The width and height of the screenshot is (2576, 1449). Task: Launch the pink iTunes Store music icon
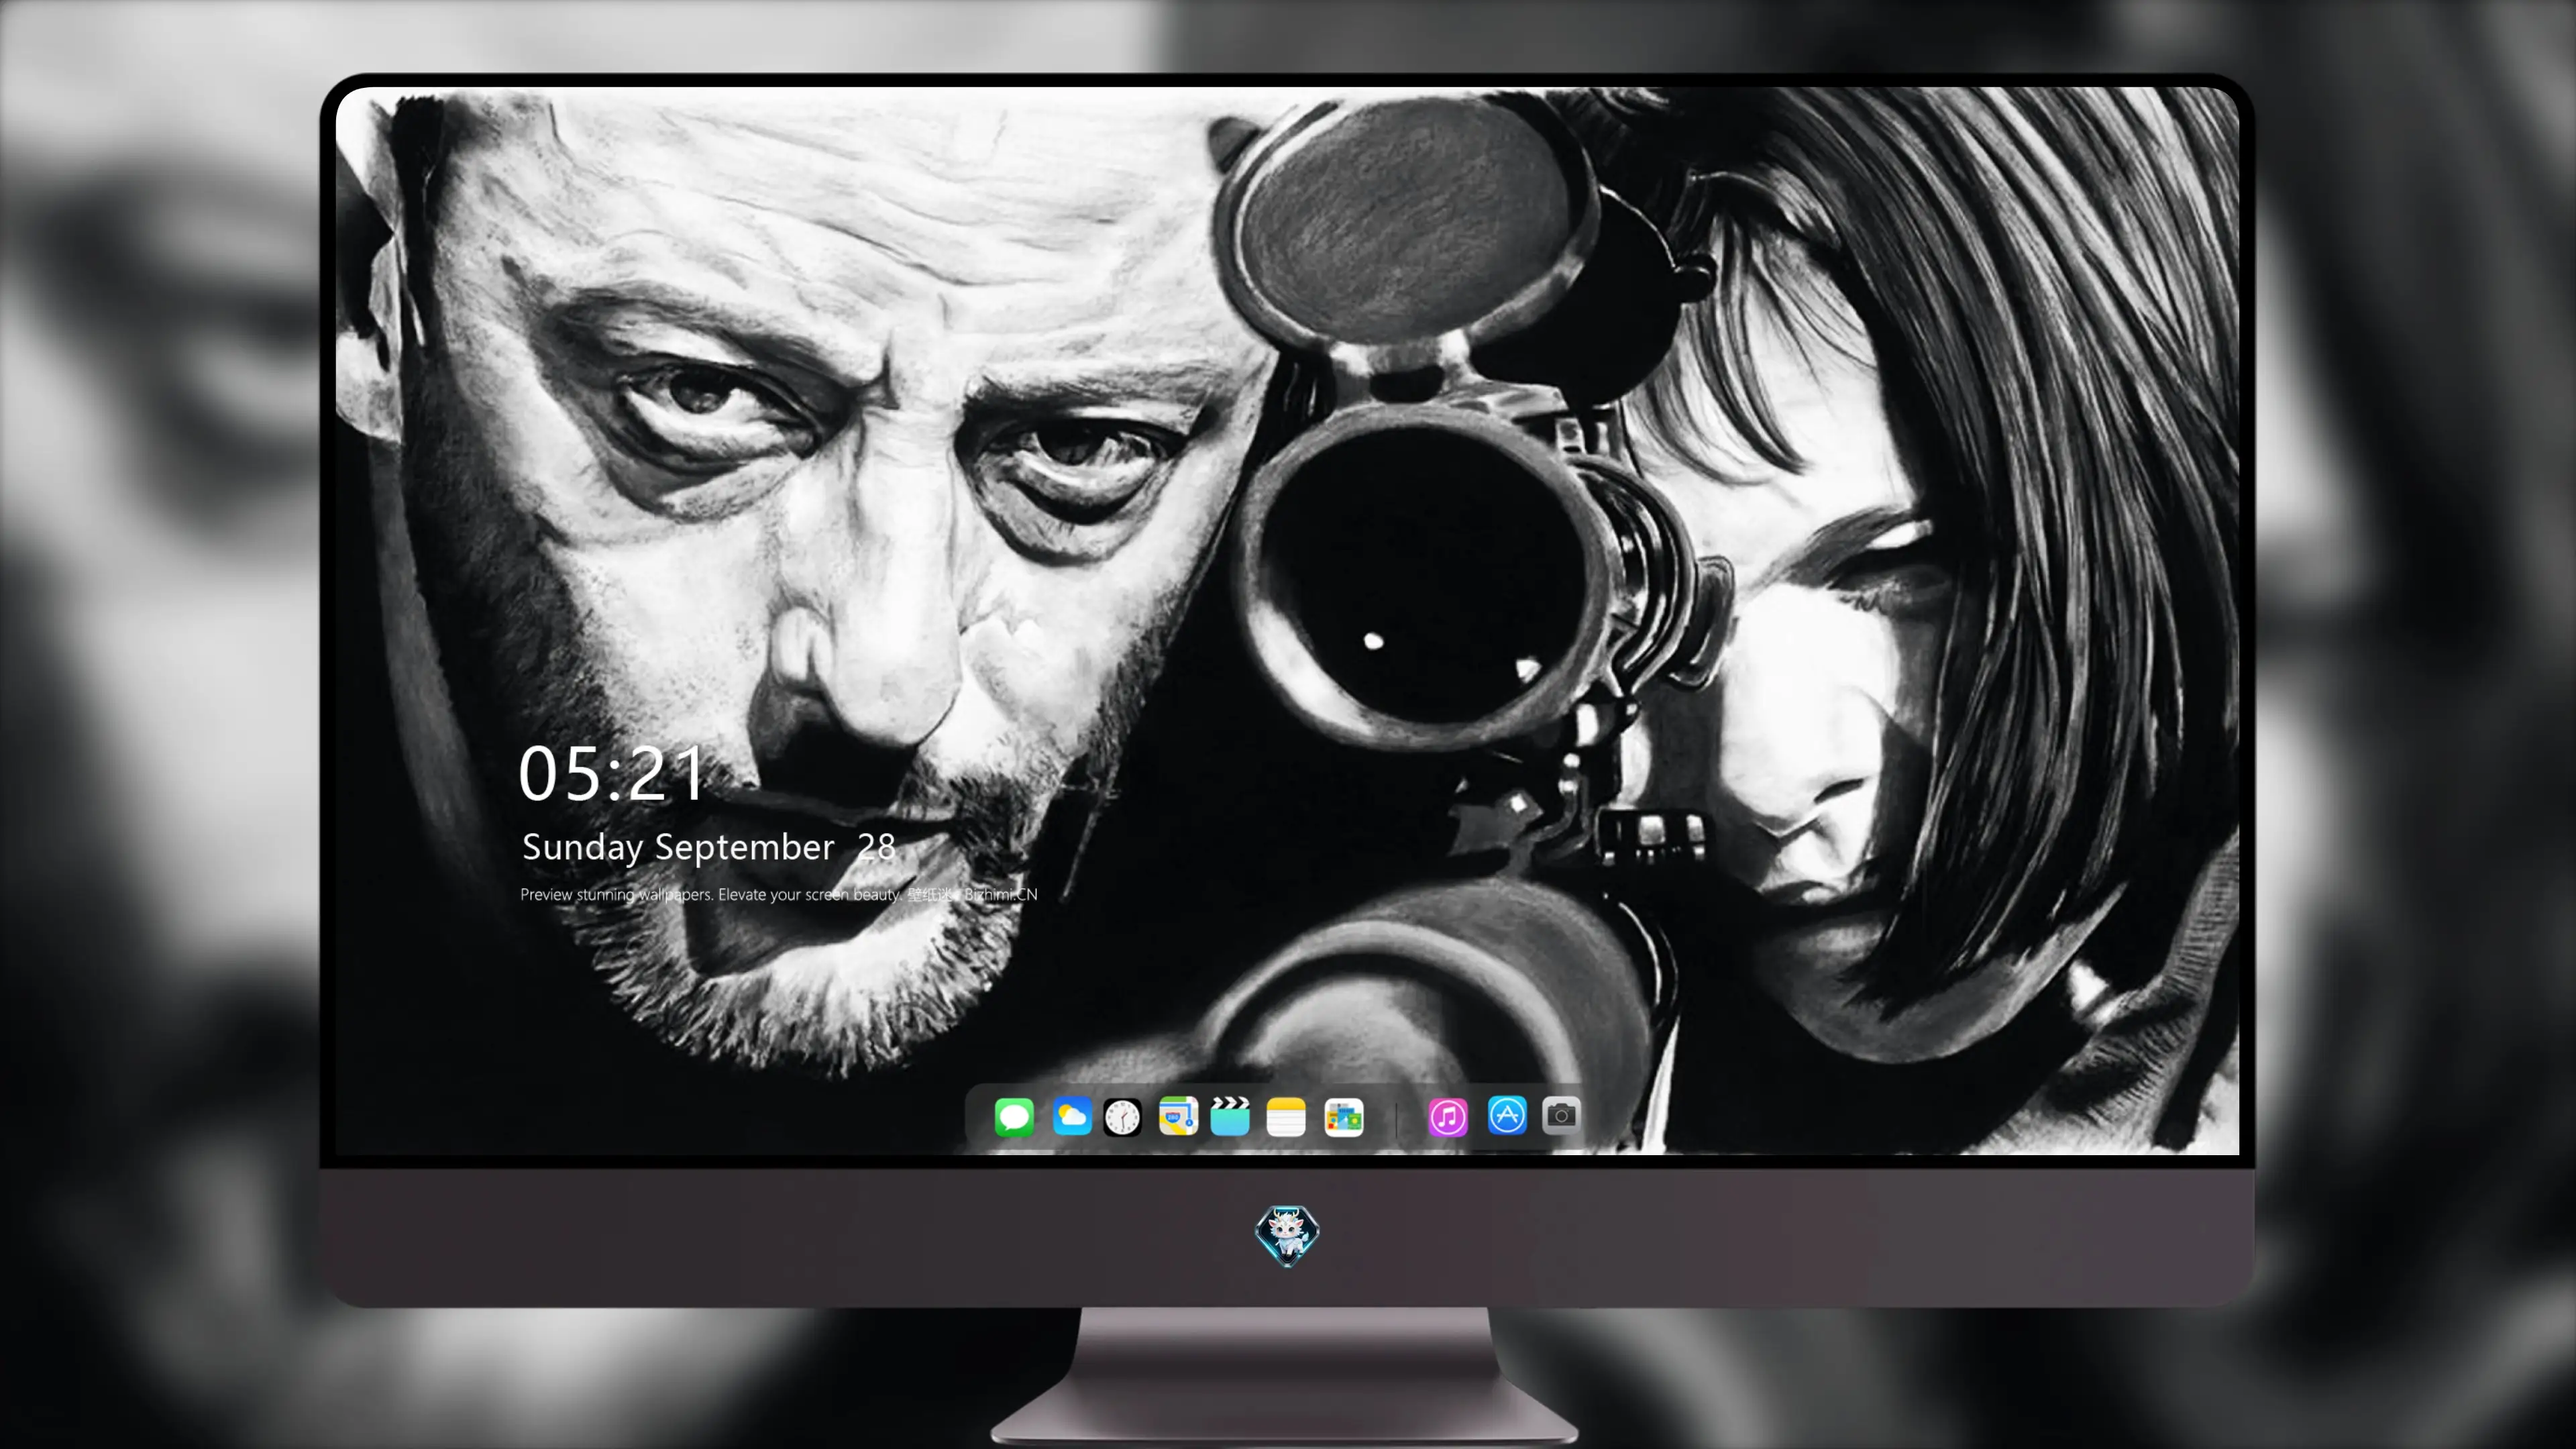(x=1448, y=1117)
